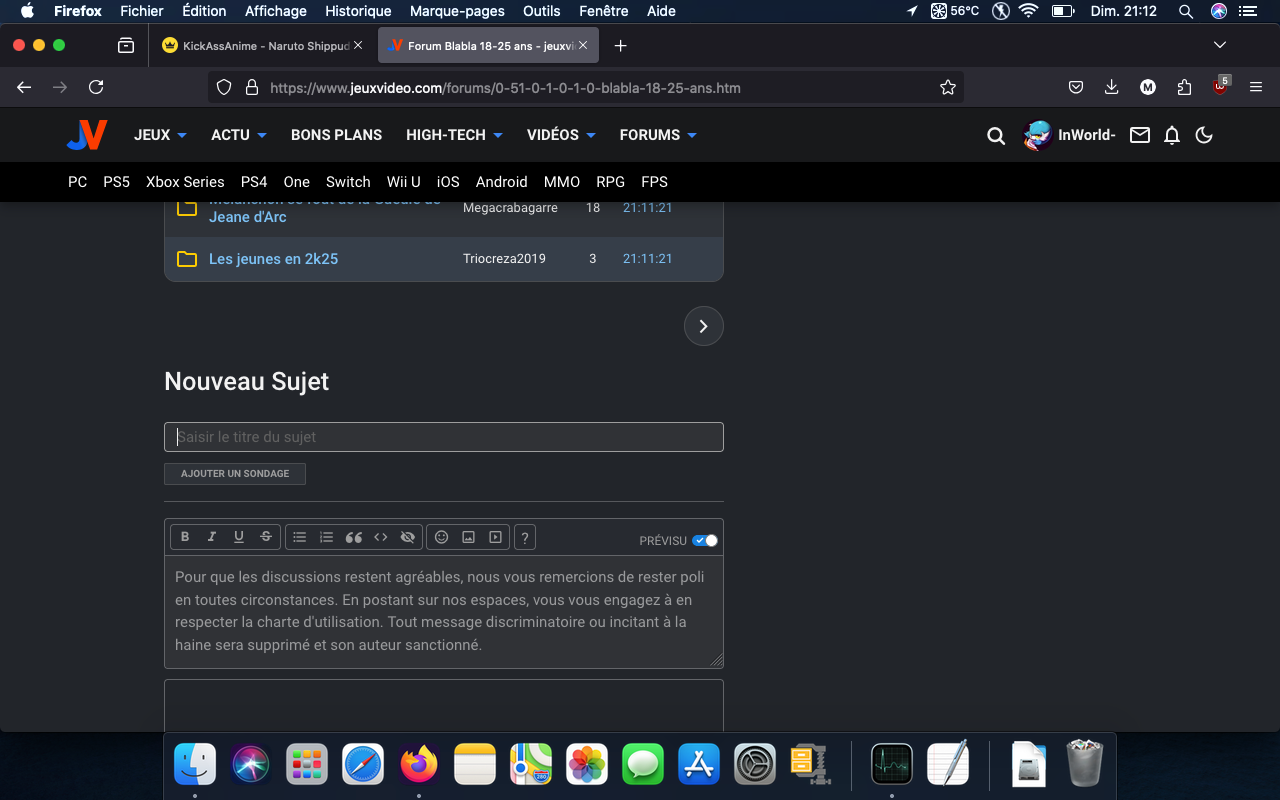Expand the FORUMS dropdown menu
The width and height of the screenshot is (1280, 800).
coord(657,135)
